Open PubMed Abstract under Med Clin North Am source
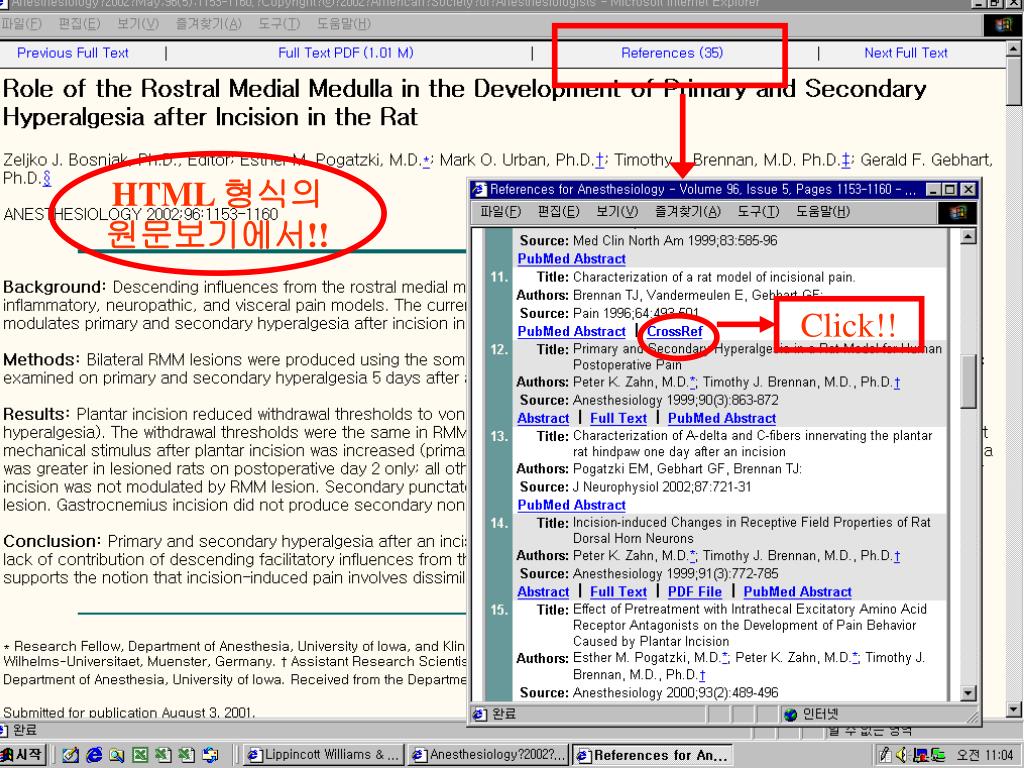Image resolution: width=1024 pixels, height=768 pixels. [571, 259]
